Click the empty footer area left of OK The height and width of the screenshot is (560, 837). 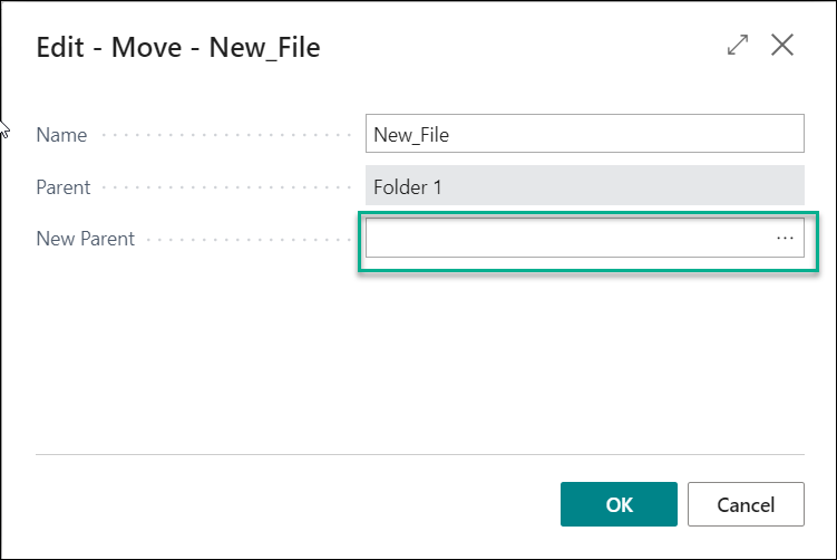300,505
